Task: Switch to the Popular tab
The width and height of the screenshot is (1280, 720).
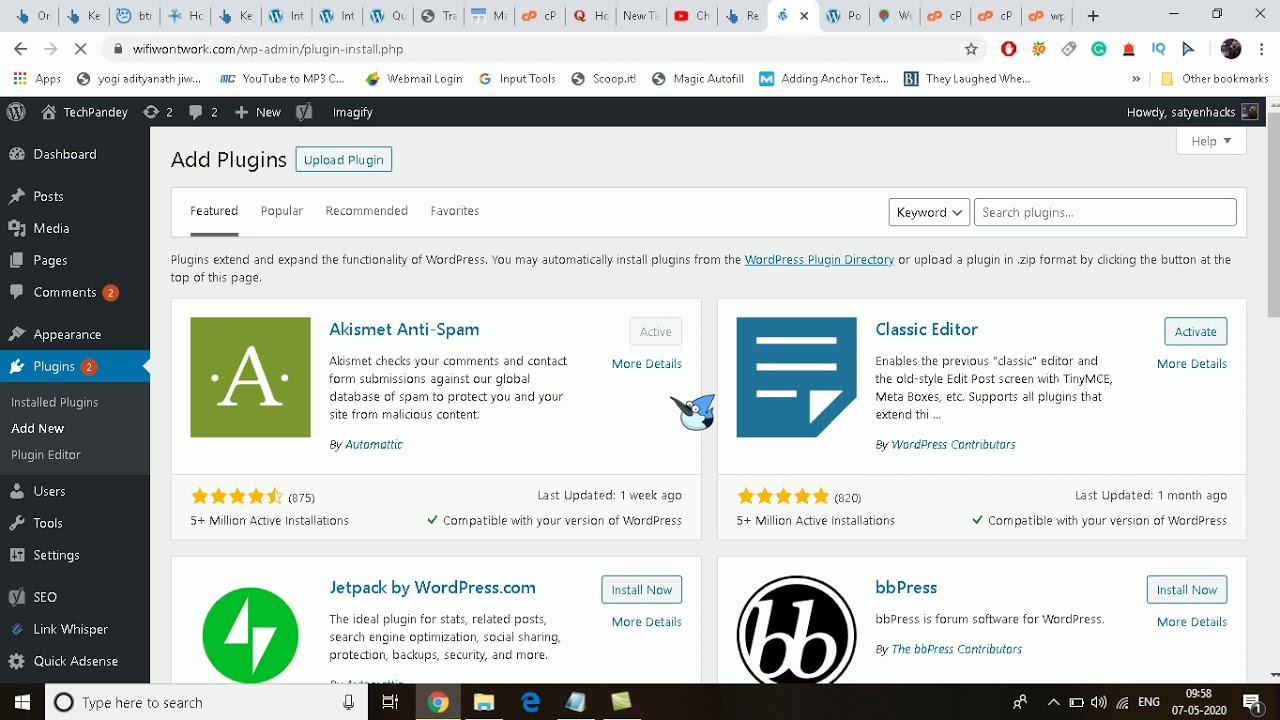Action: click(282, 211)
